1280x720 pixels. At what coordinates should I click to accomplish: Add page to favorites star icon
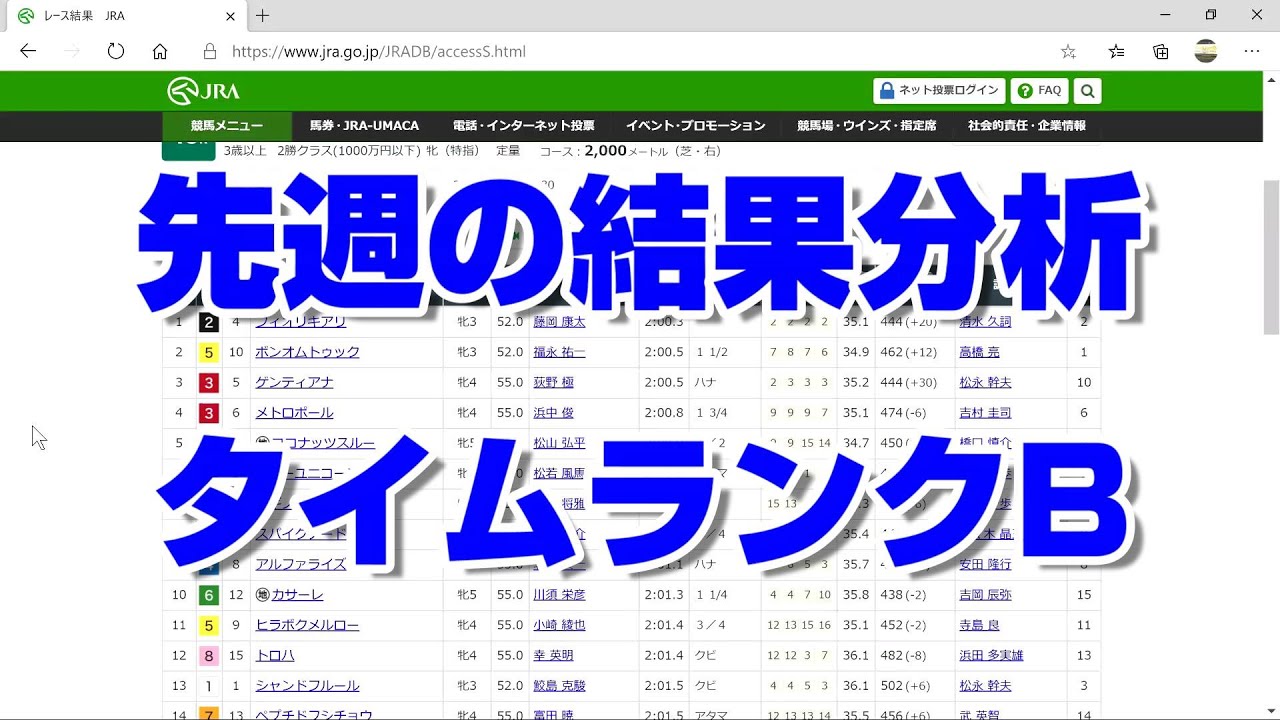click(x=1068, y=51)
